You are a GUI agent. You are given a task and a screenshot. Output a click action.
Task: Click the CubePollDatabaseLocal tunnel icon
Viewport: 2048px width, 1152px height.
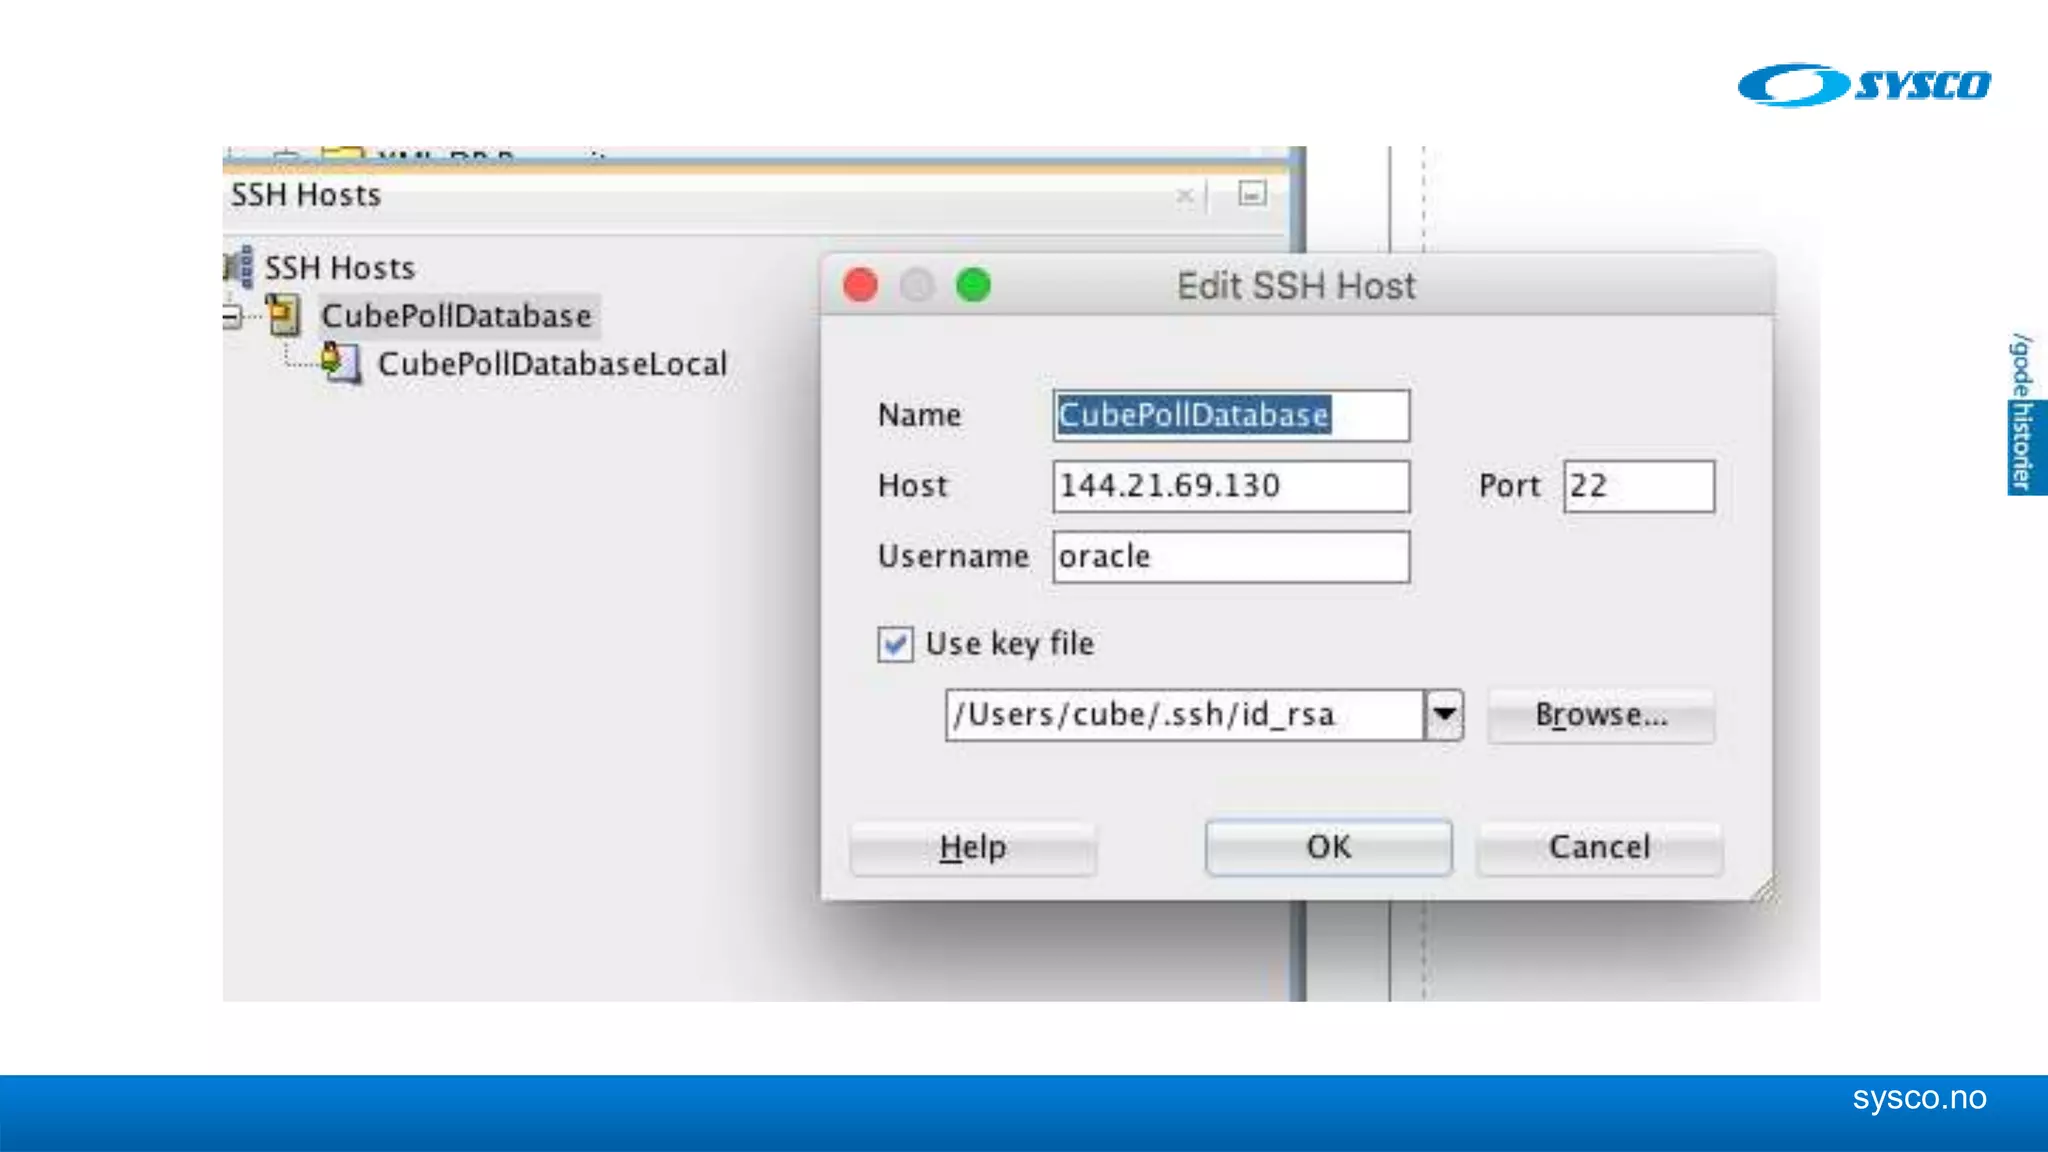click(340, 363)
